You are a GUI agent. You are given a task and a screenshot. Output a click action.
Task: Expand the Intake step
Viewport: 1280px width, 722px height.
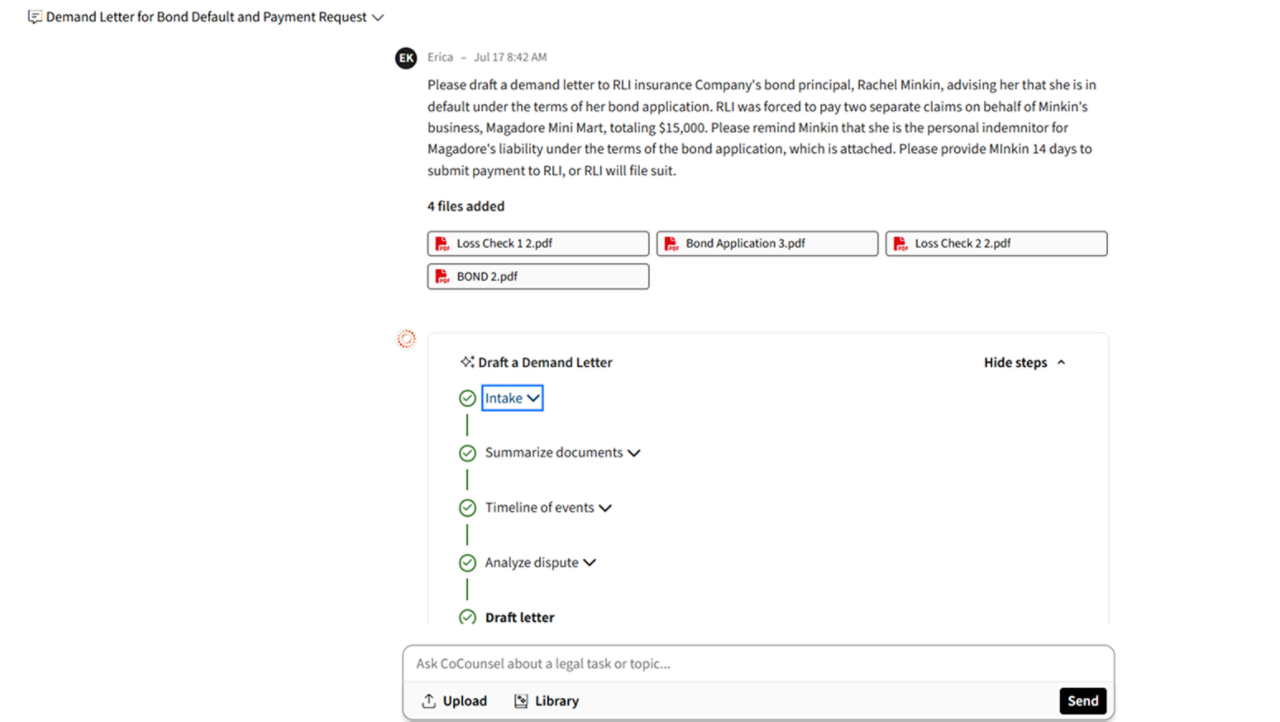pyautogui.click(x=512, y=398)
